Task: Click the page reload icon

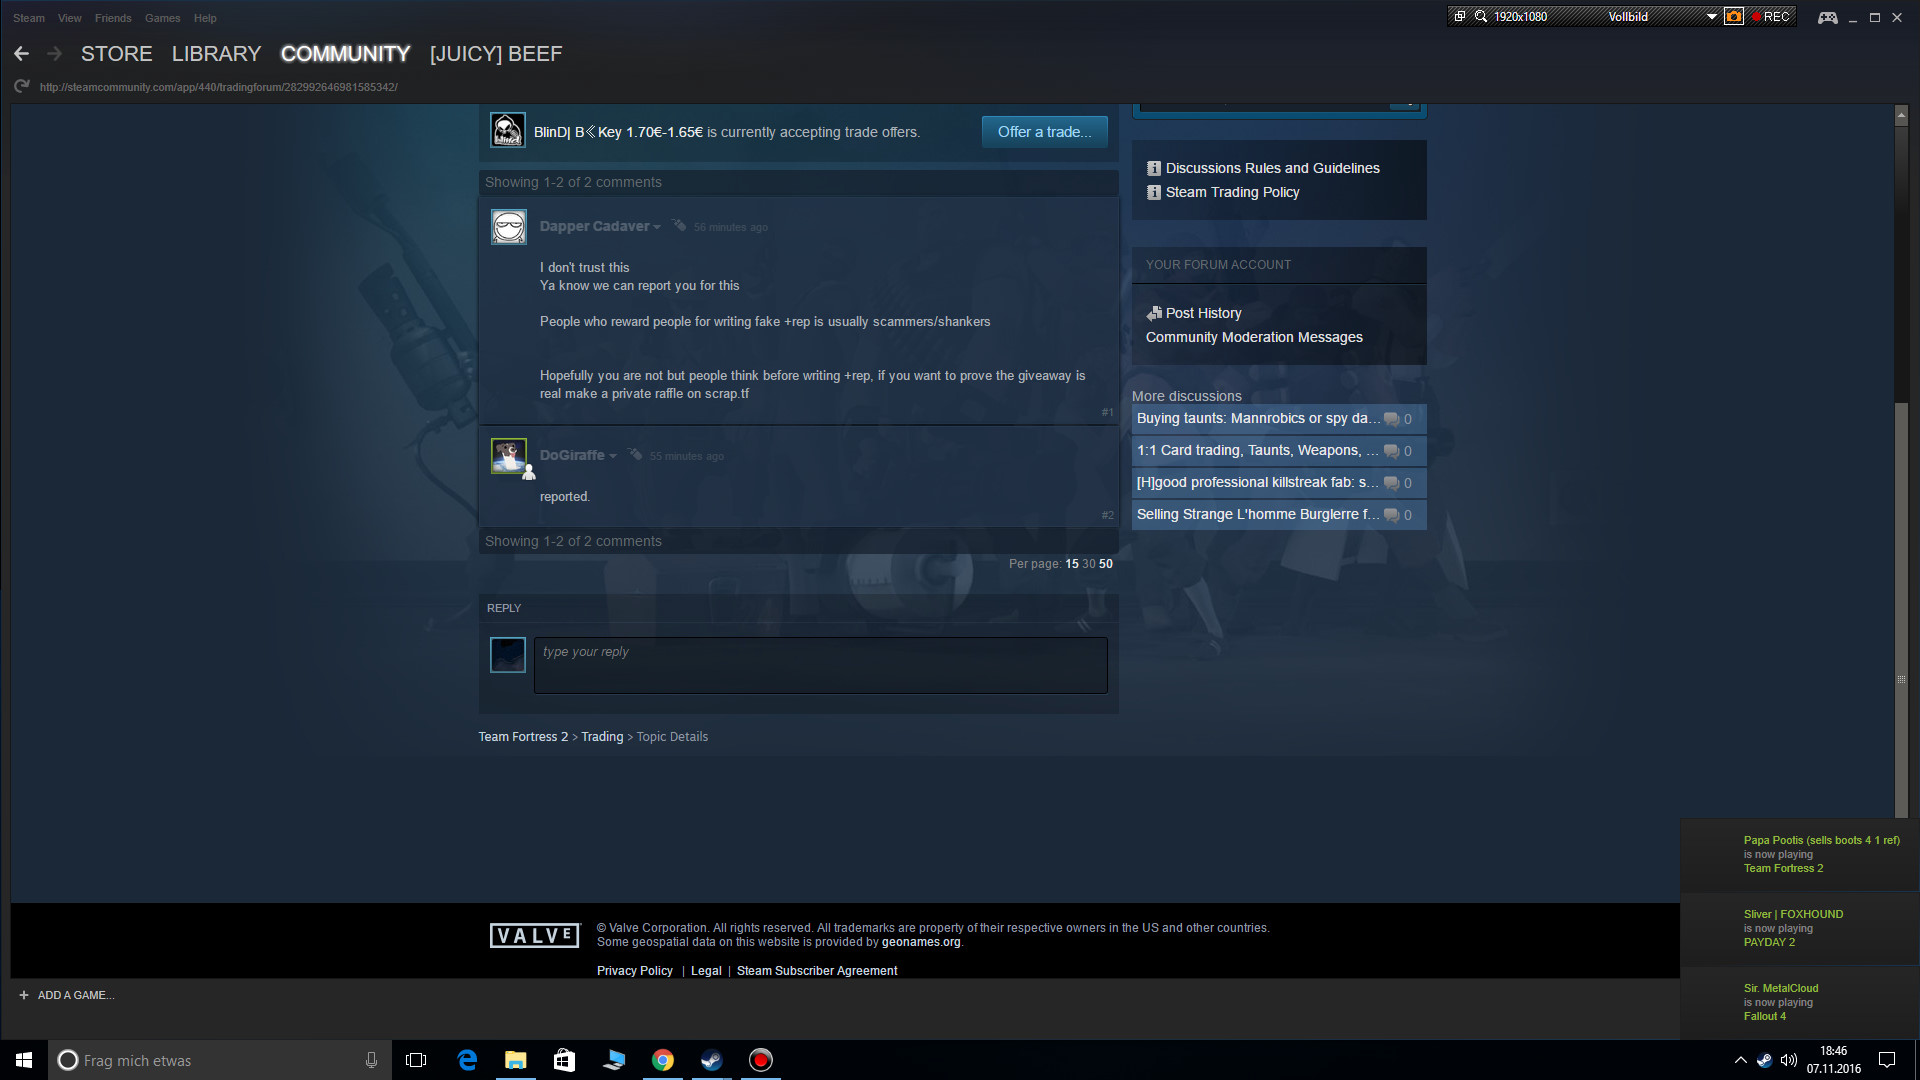Action: pos(21,87)
